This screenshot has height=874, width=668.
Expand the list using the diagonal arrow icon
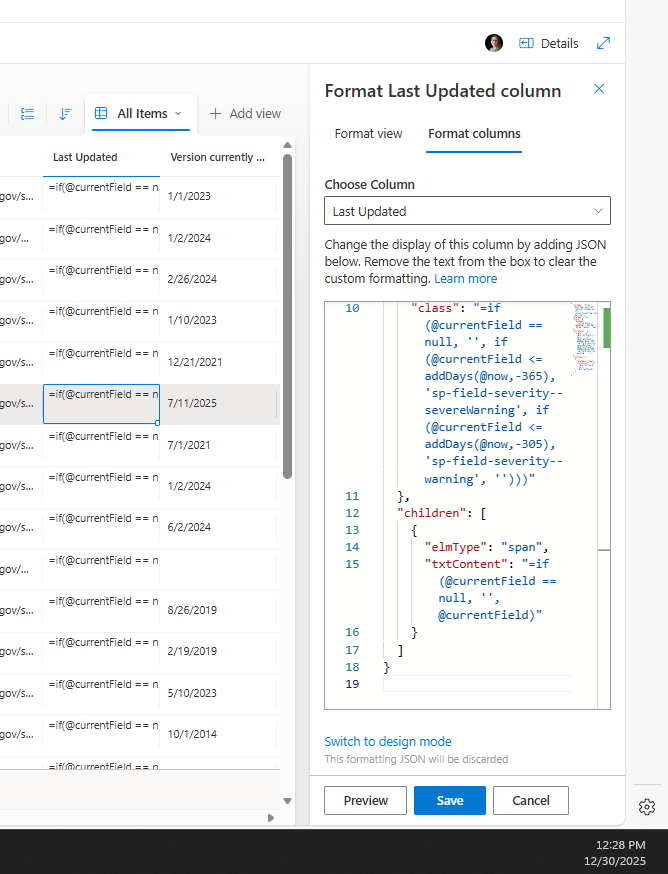pyautogui.click(x=603, y=43)
